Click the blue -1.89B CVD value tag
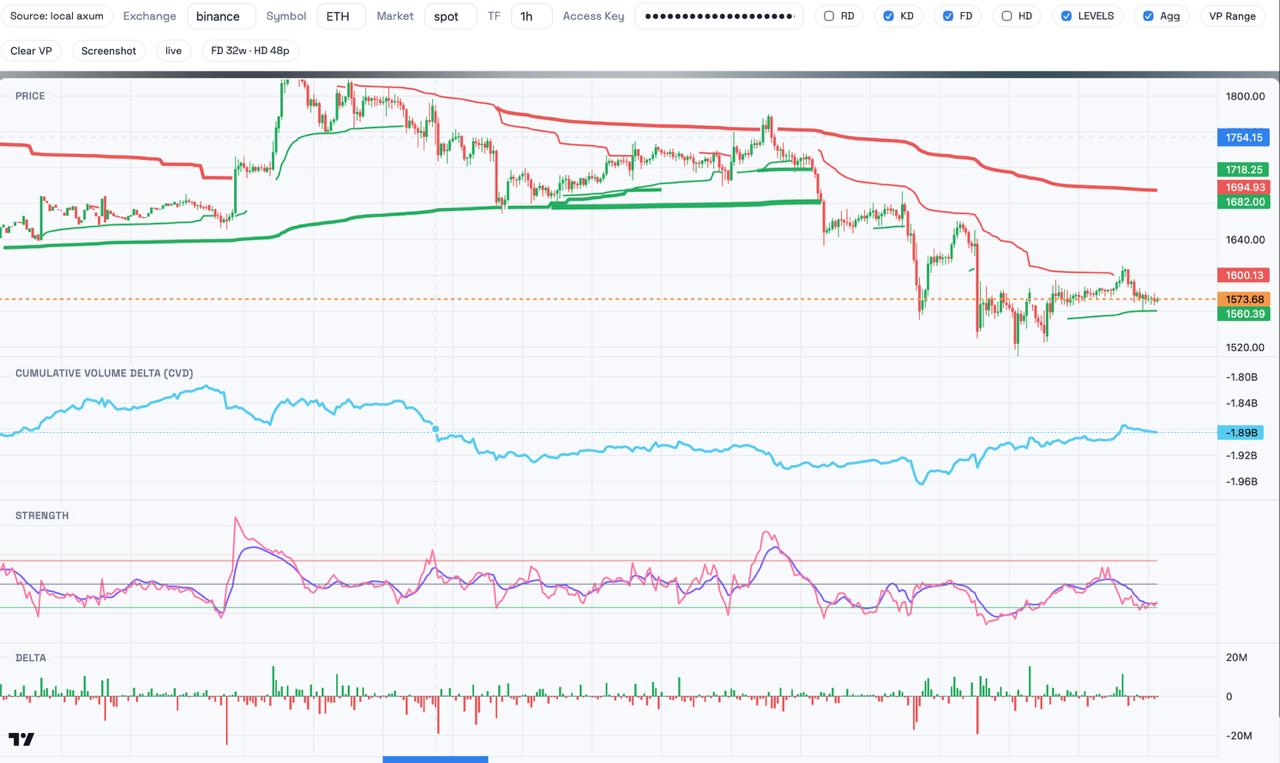The image size is (1280, 763). pos(1240,432)
